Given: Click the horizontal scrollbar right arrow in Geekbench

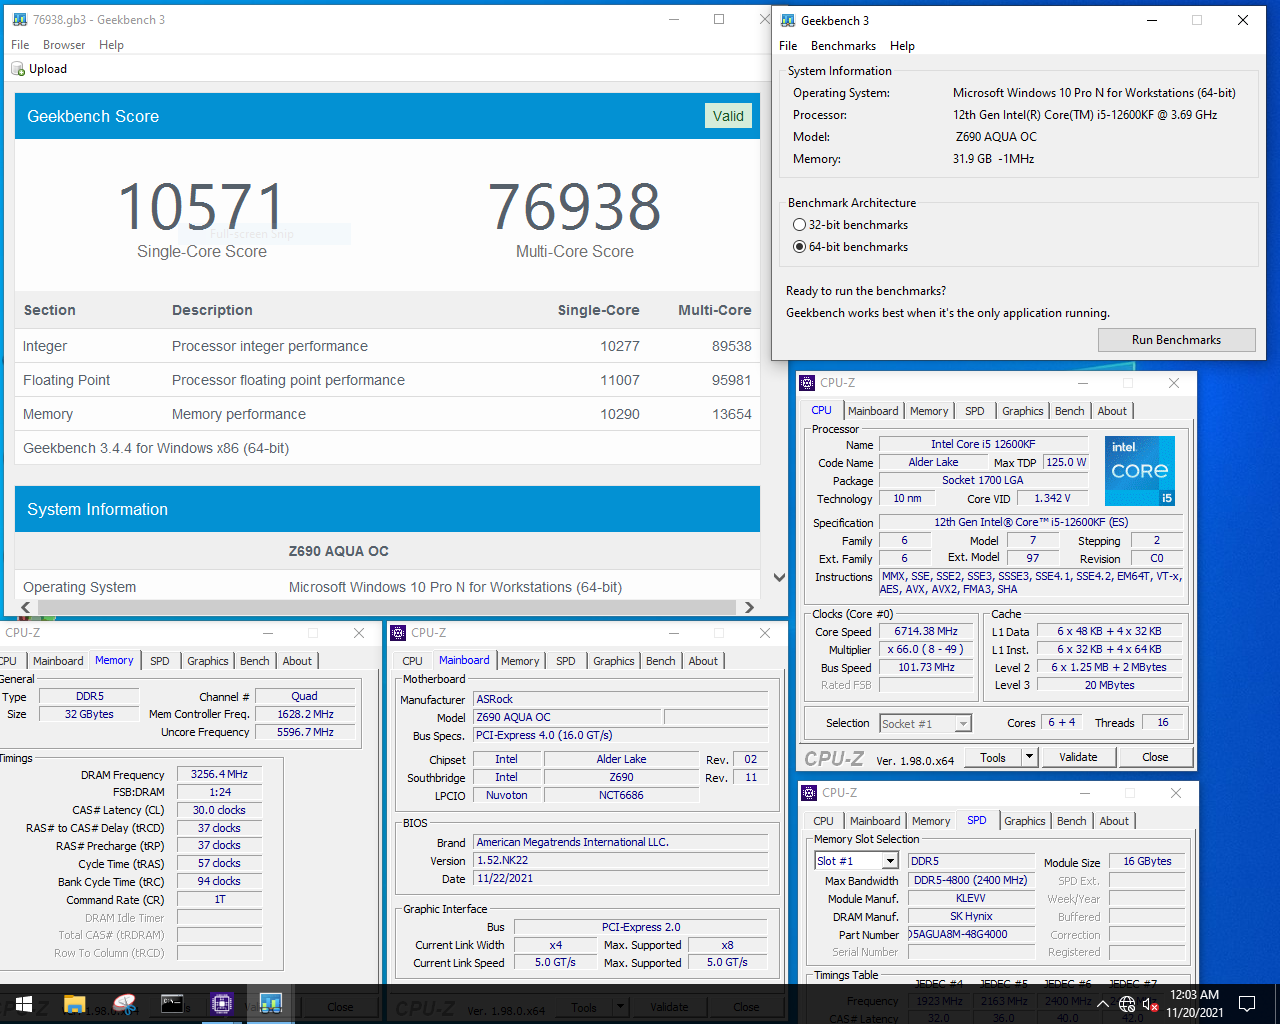Looking at the screenshot, I should click(x=749, y=607).
